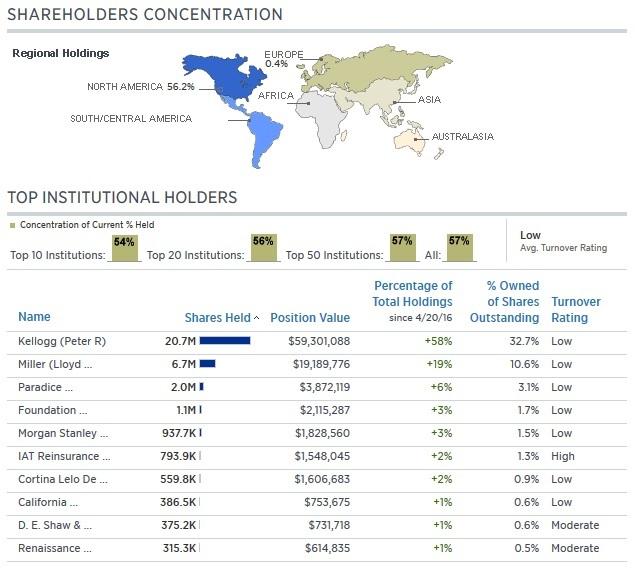This screenshot has height=572, width=638.
Task: Click the EUROPE 0.4% label
Action: 284,59
